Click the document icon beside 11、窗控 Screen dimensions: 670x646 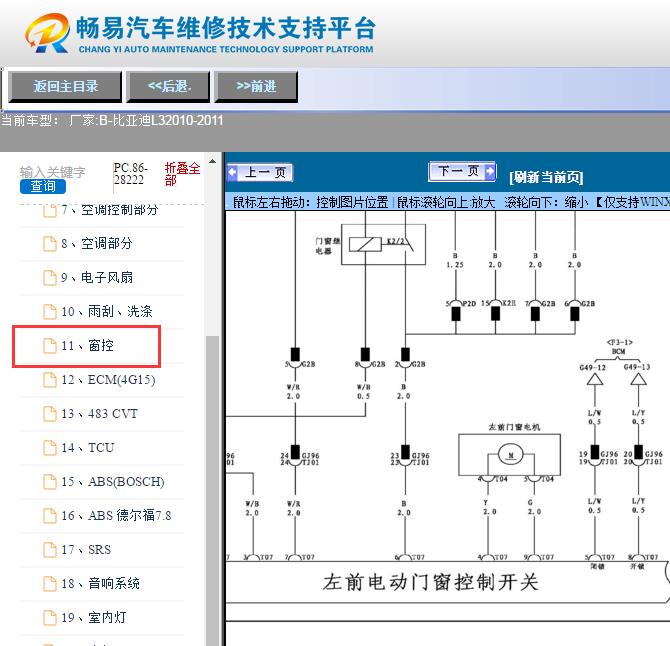coord(50,346)
